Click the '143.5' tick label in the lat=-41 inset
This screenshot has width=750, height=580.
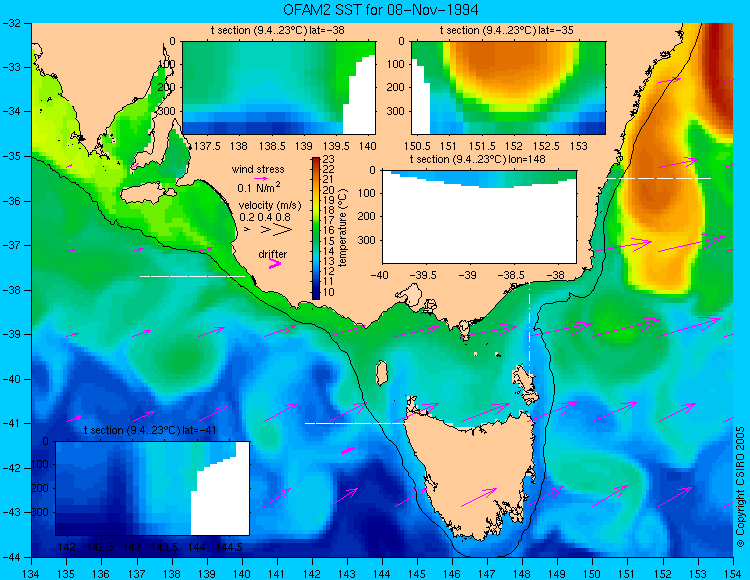click(165, 547)
